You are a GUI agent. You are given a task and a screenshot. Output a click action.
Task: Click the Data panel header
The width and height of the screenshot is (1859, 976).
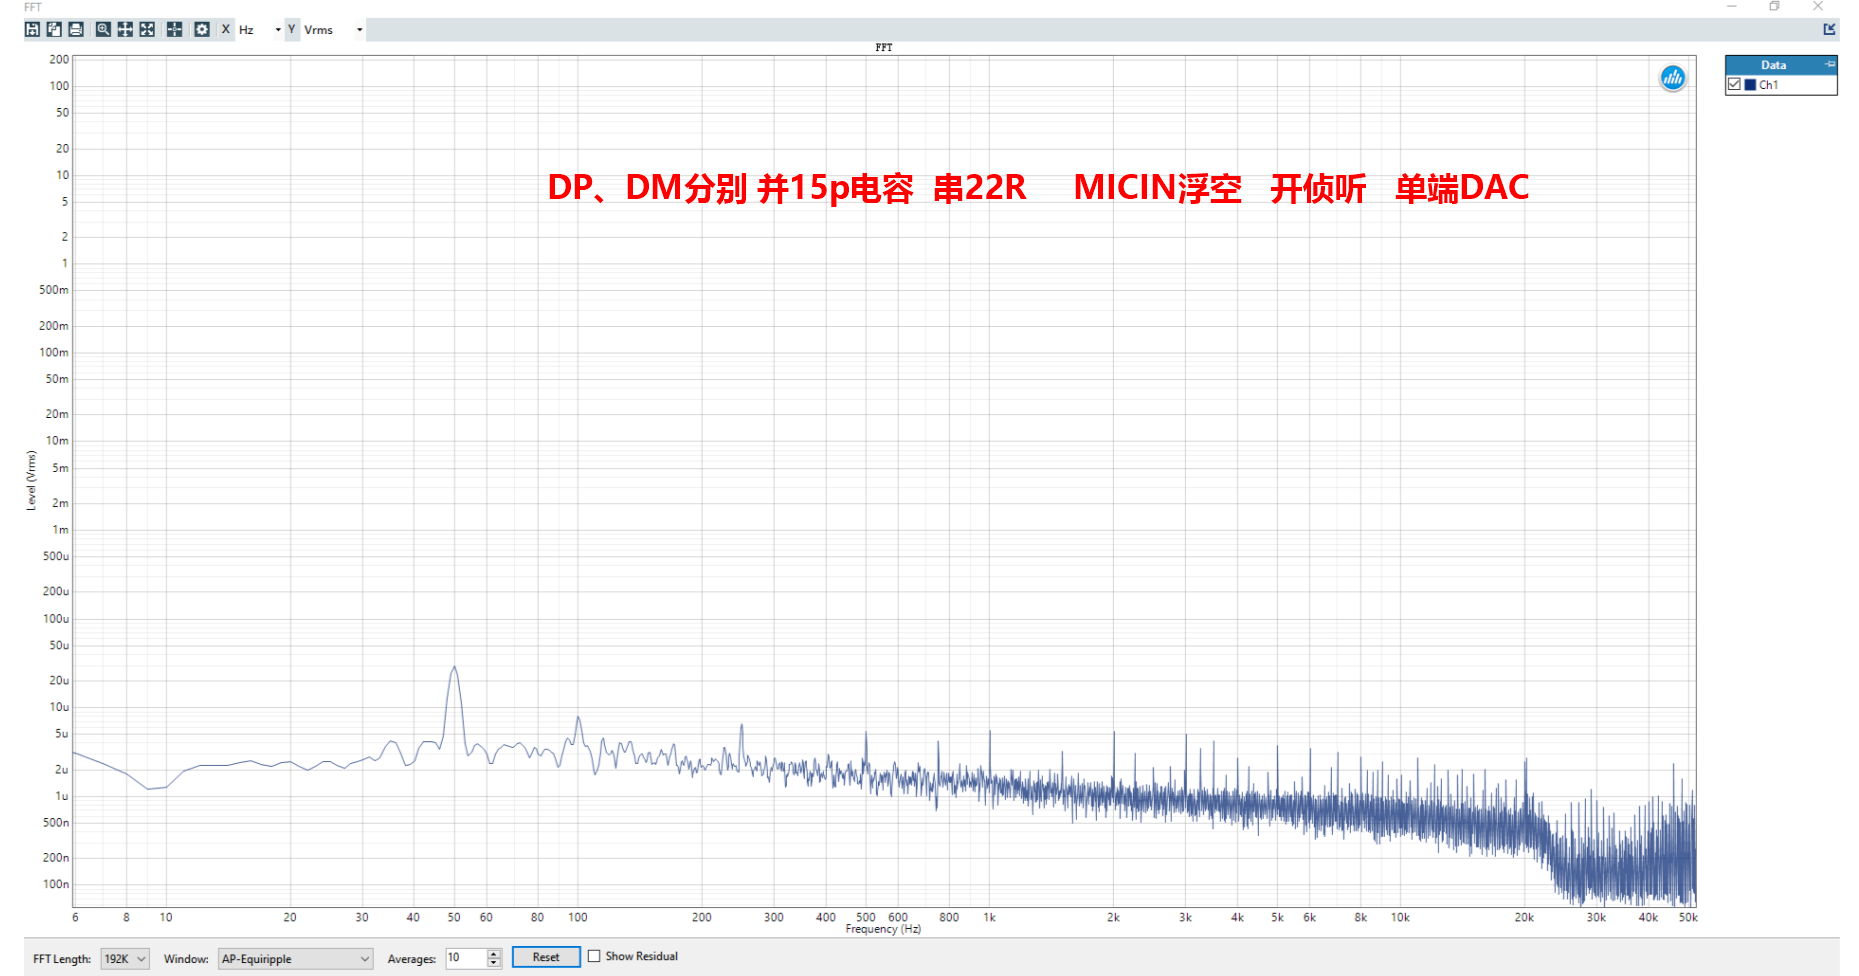1781,65
